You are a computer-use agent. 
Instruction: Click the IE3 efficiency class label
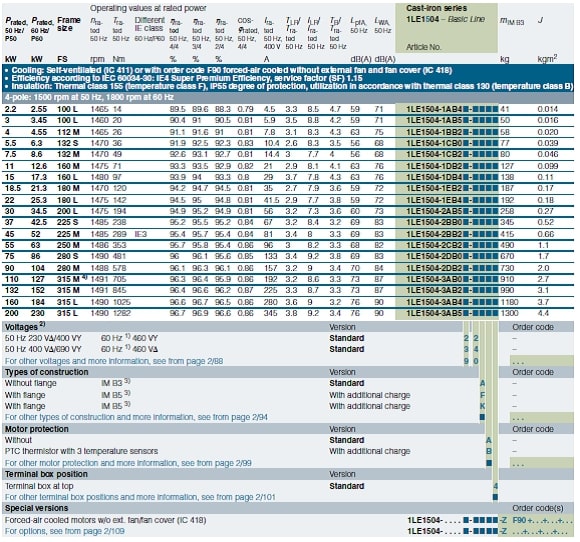coord(141,234)
